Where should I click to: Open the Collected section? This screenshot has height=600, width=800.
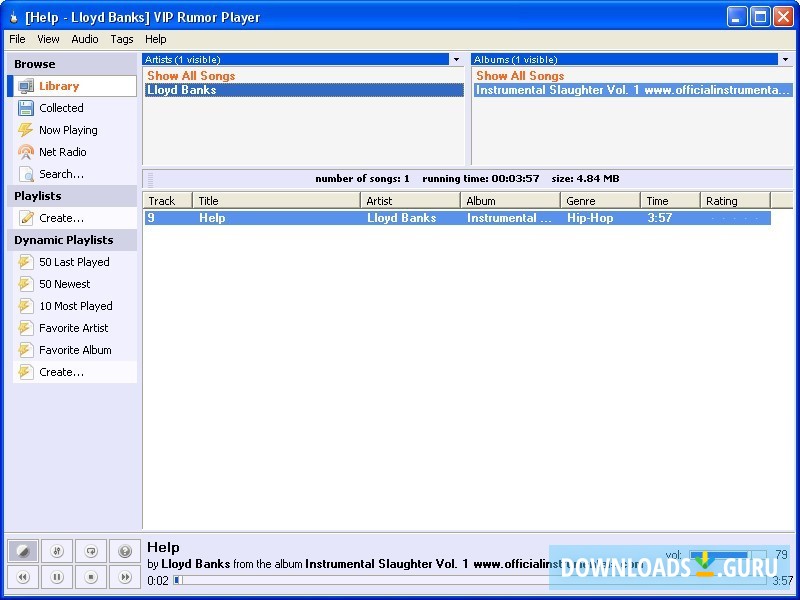click(72, 108)
